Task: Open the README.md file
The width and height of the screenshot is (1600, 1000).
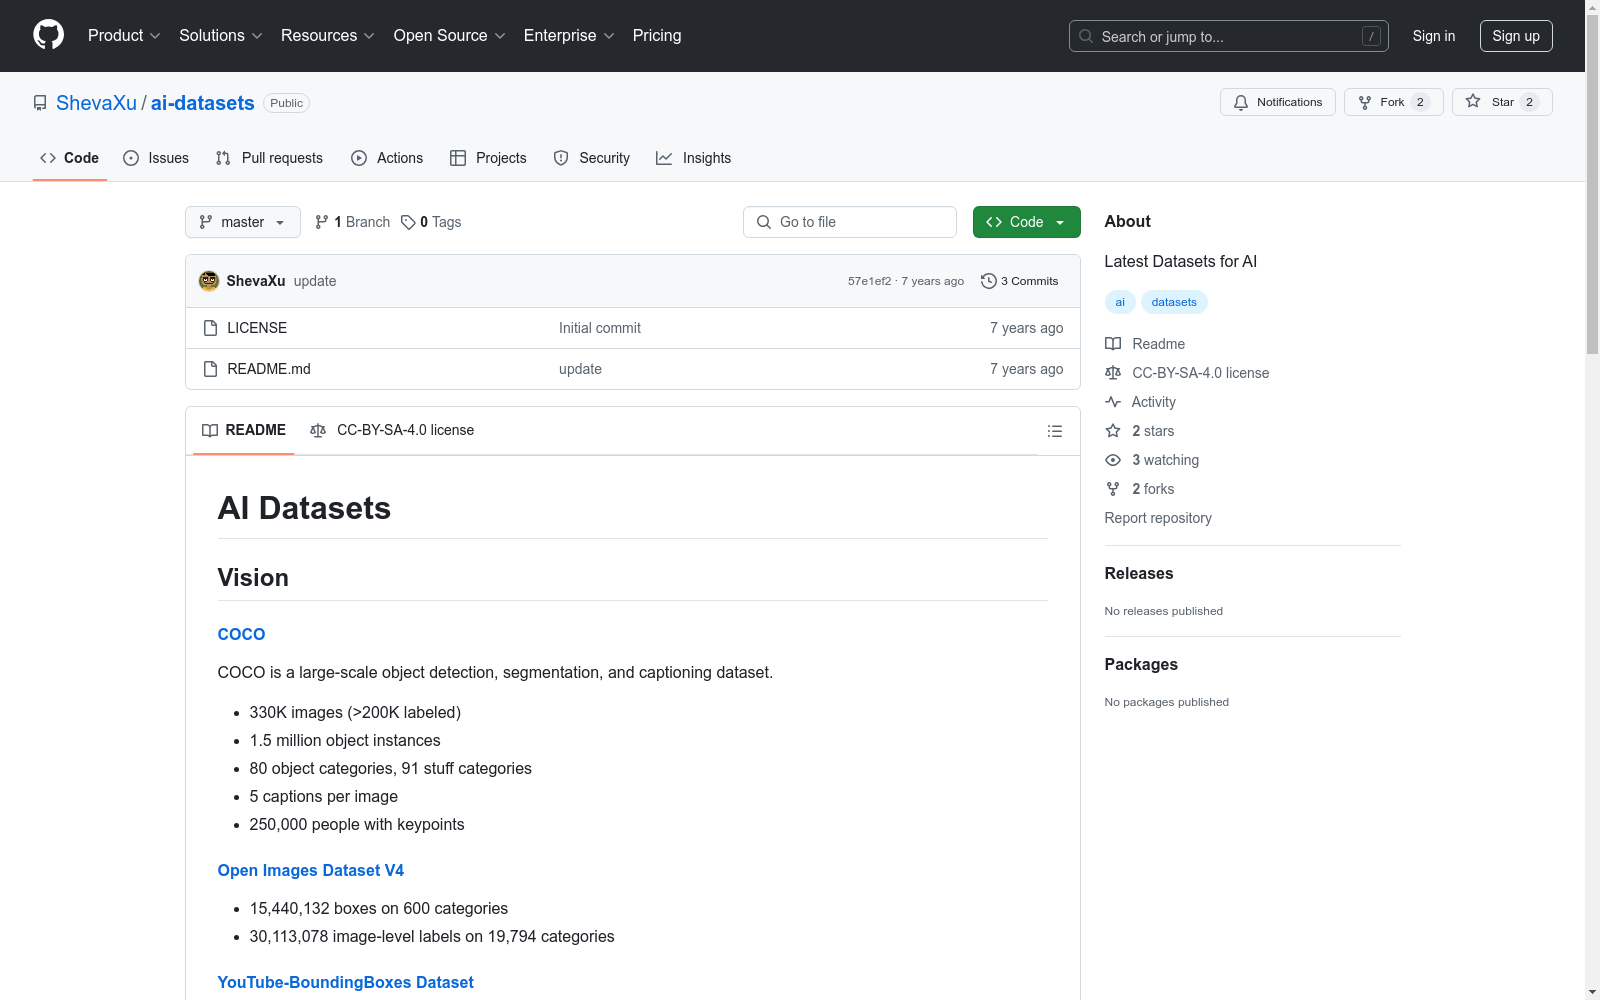Action: click(x=269, y=369)
